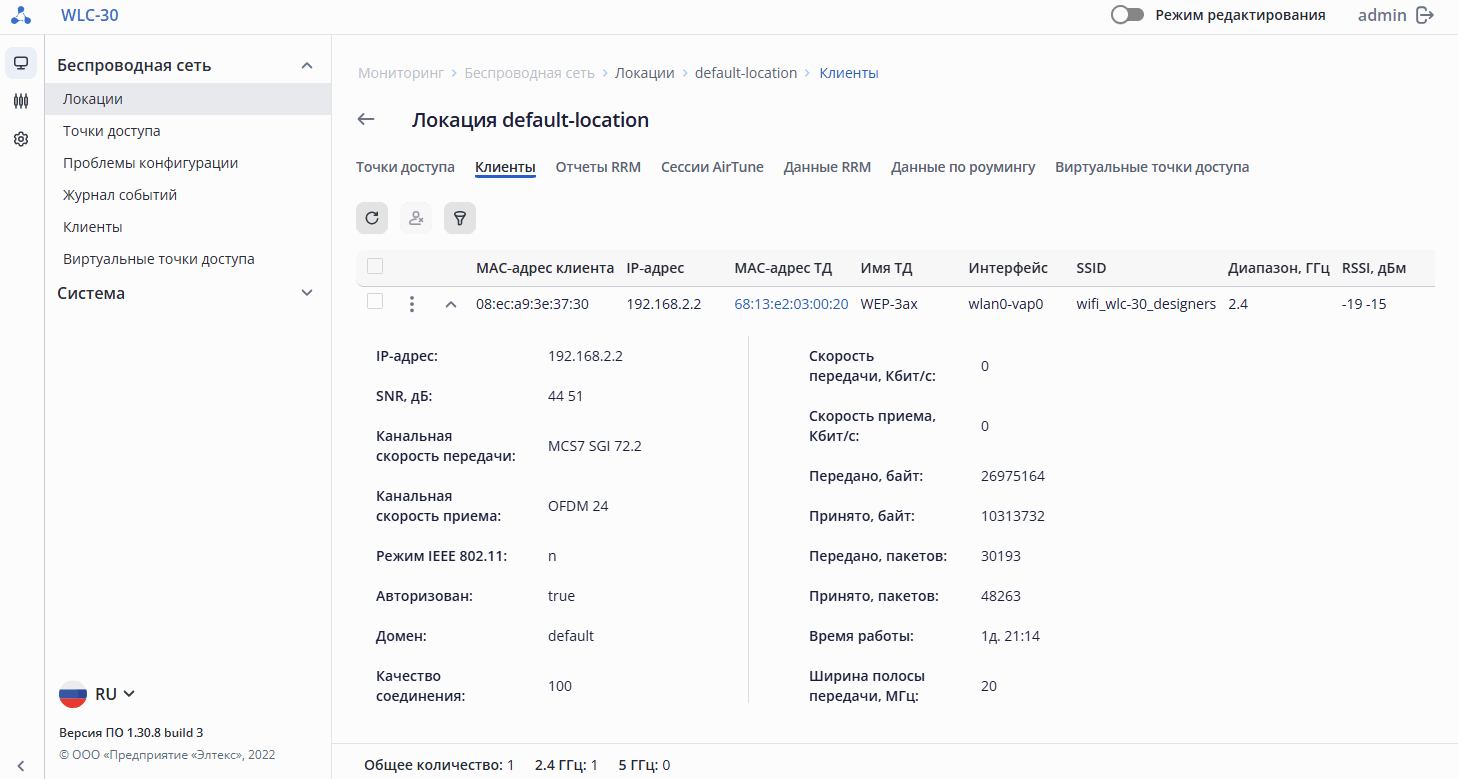
Task: Open the sliders configuration icon in left rail
Action: click(x=21, y=101)
